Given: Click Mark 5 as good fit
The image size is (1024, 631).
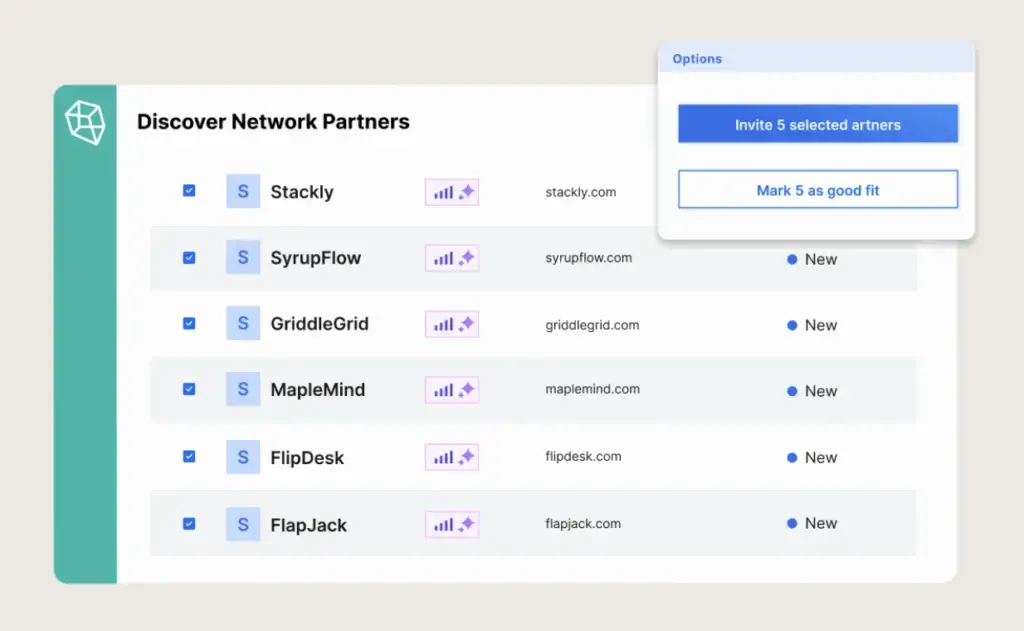Looking at the screenshot, I should coord(818,190).
